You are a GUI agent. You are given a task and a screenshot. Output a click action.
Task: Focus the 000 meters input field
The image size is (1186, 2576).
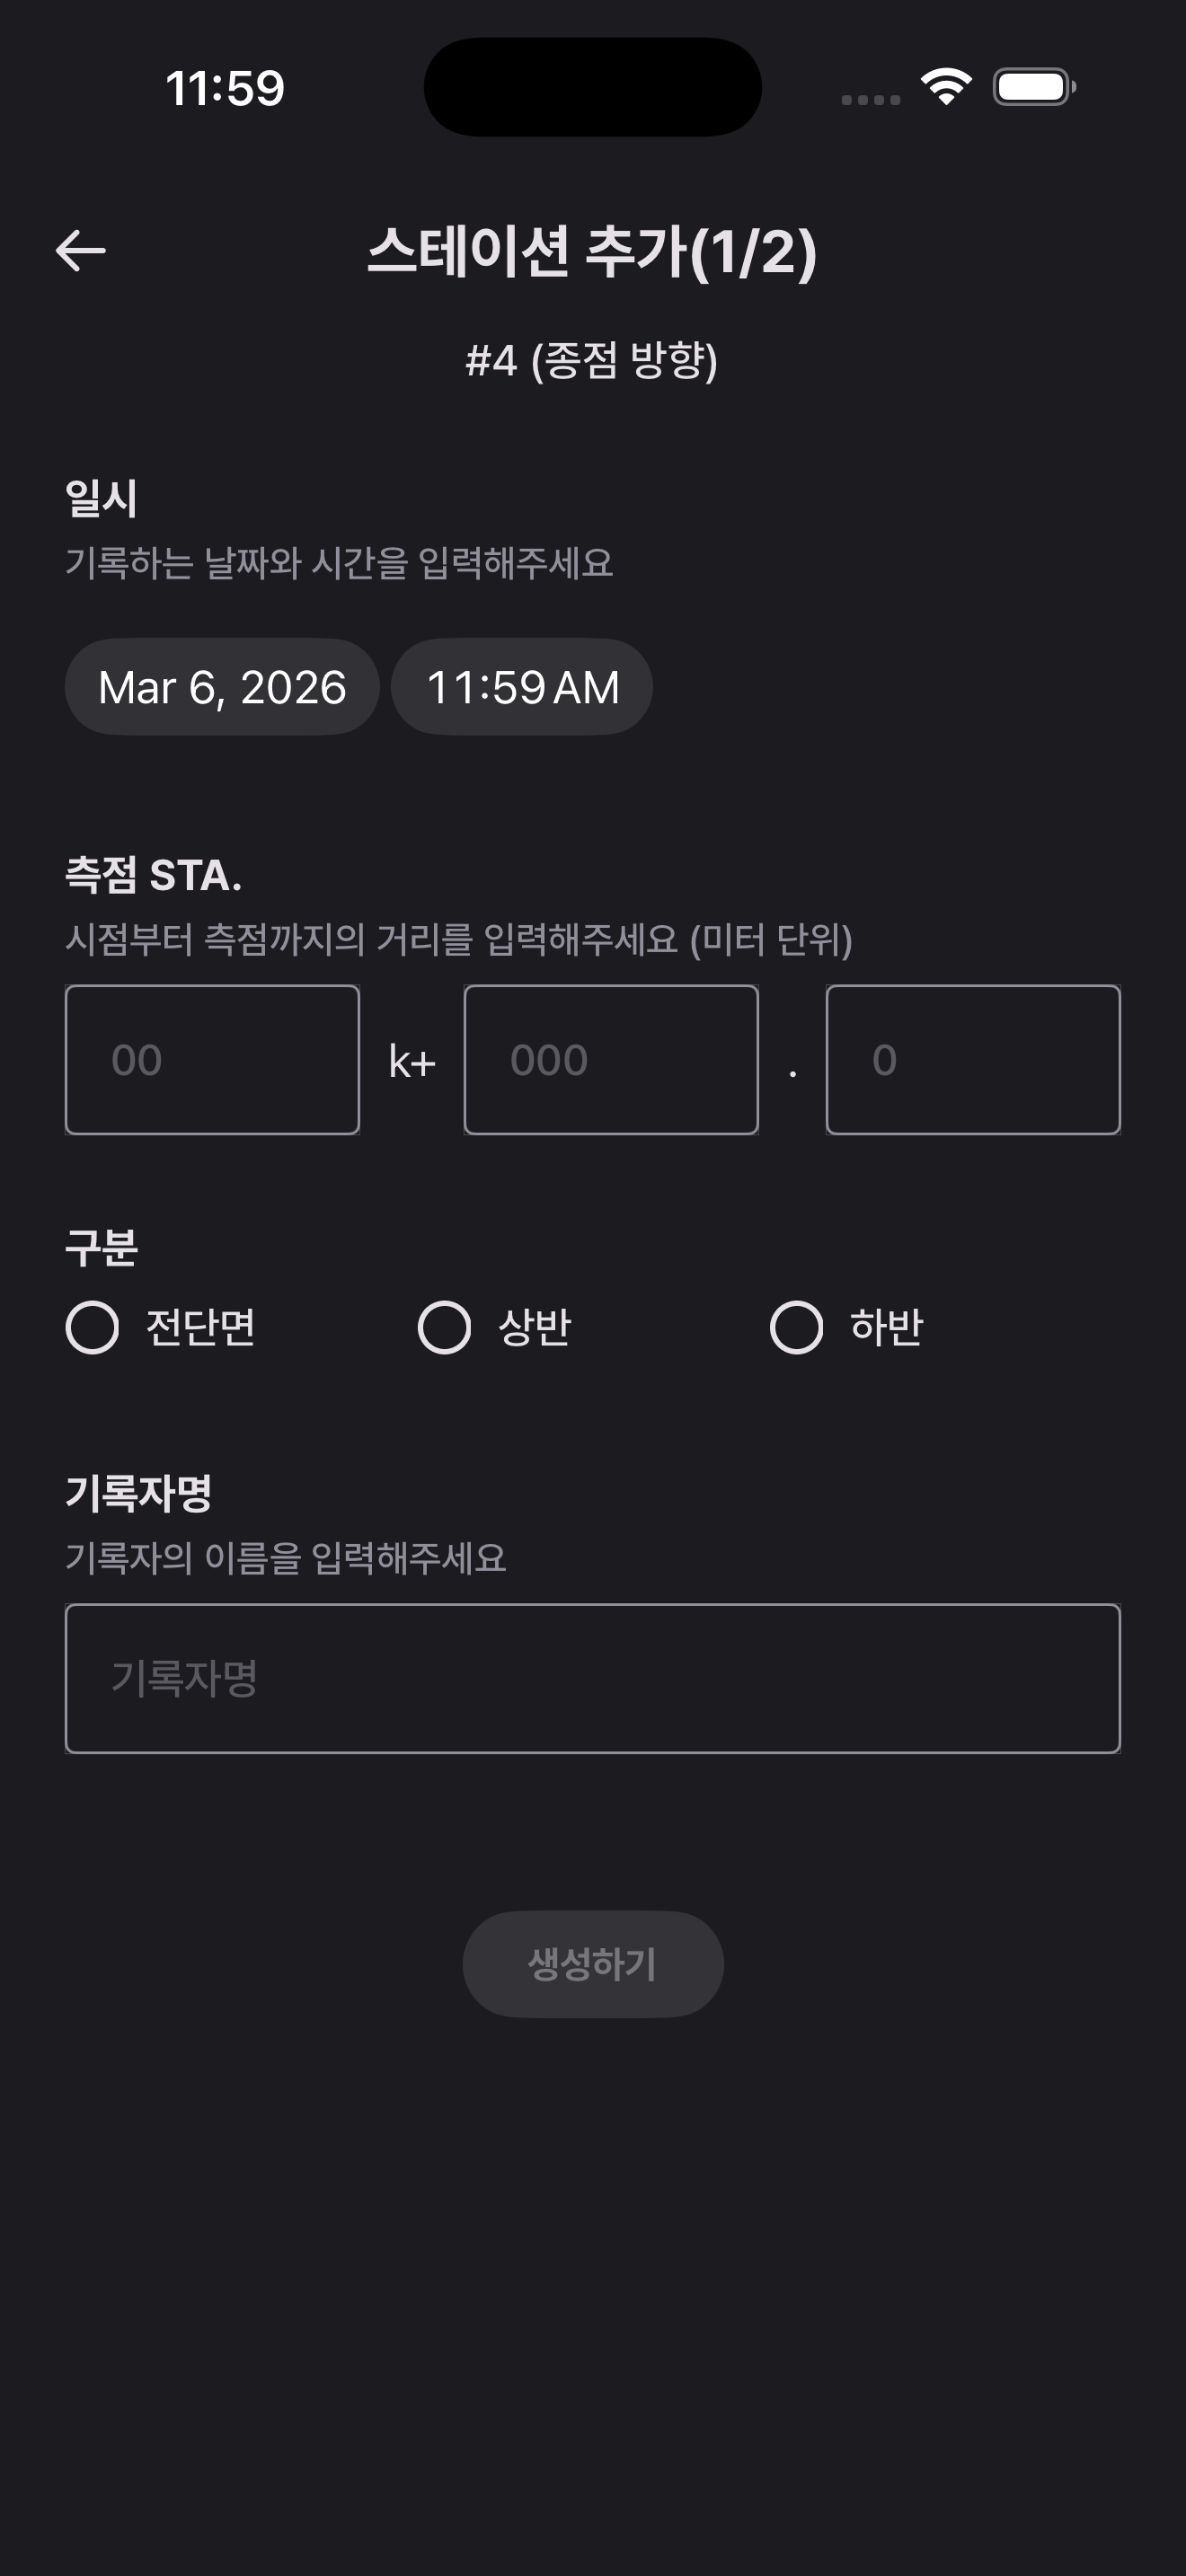pos(611,1060)
